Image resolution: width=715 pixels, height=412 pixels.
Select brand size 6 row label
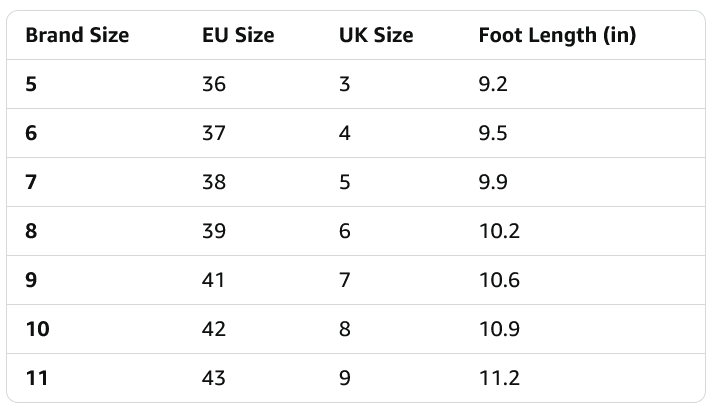pos(31,133)
